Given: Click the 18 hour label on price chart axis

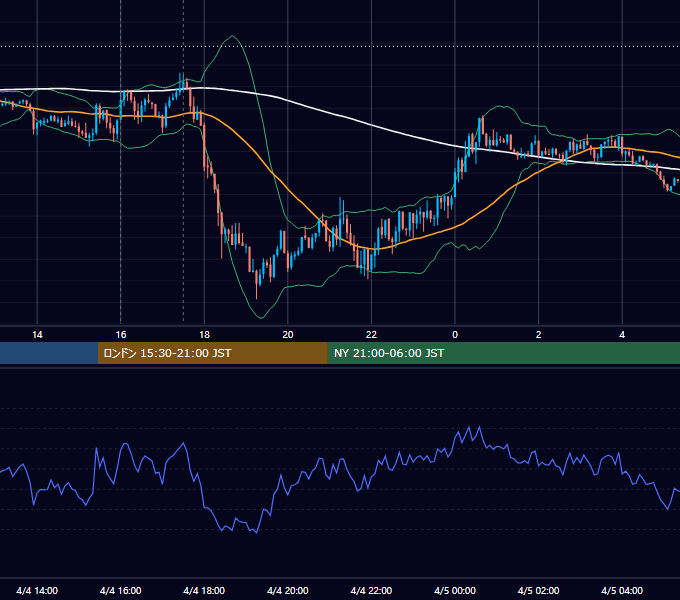Looking at the screenshot, I should [204, 335].
